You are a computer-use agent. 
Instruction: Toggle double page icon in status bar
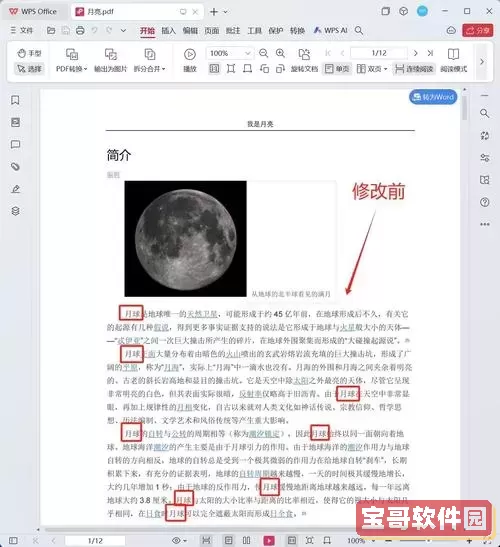pos(246,541)
